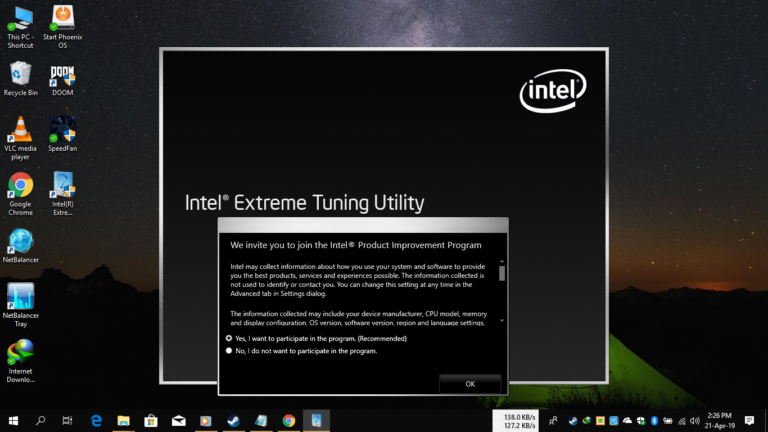The height and width of the screenshot is (432, 768).
Task: Select Google Chrome desktop shortcut
Action: click(21, 194)
